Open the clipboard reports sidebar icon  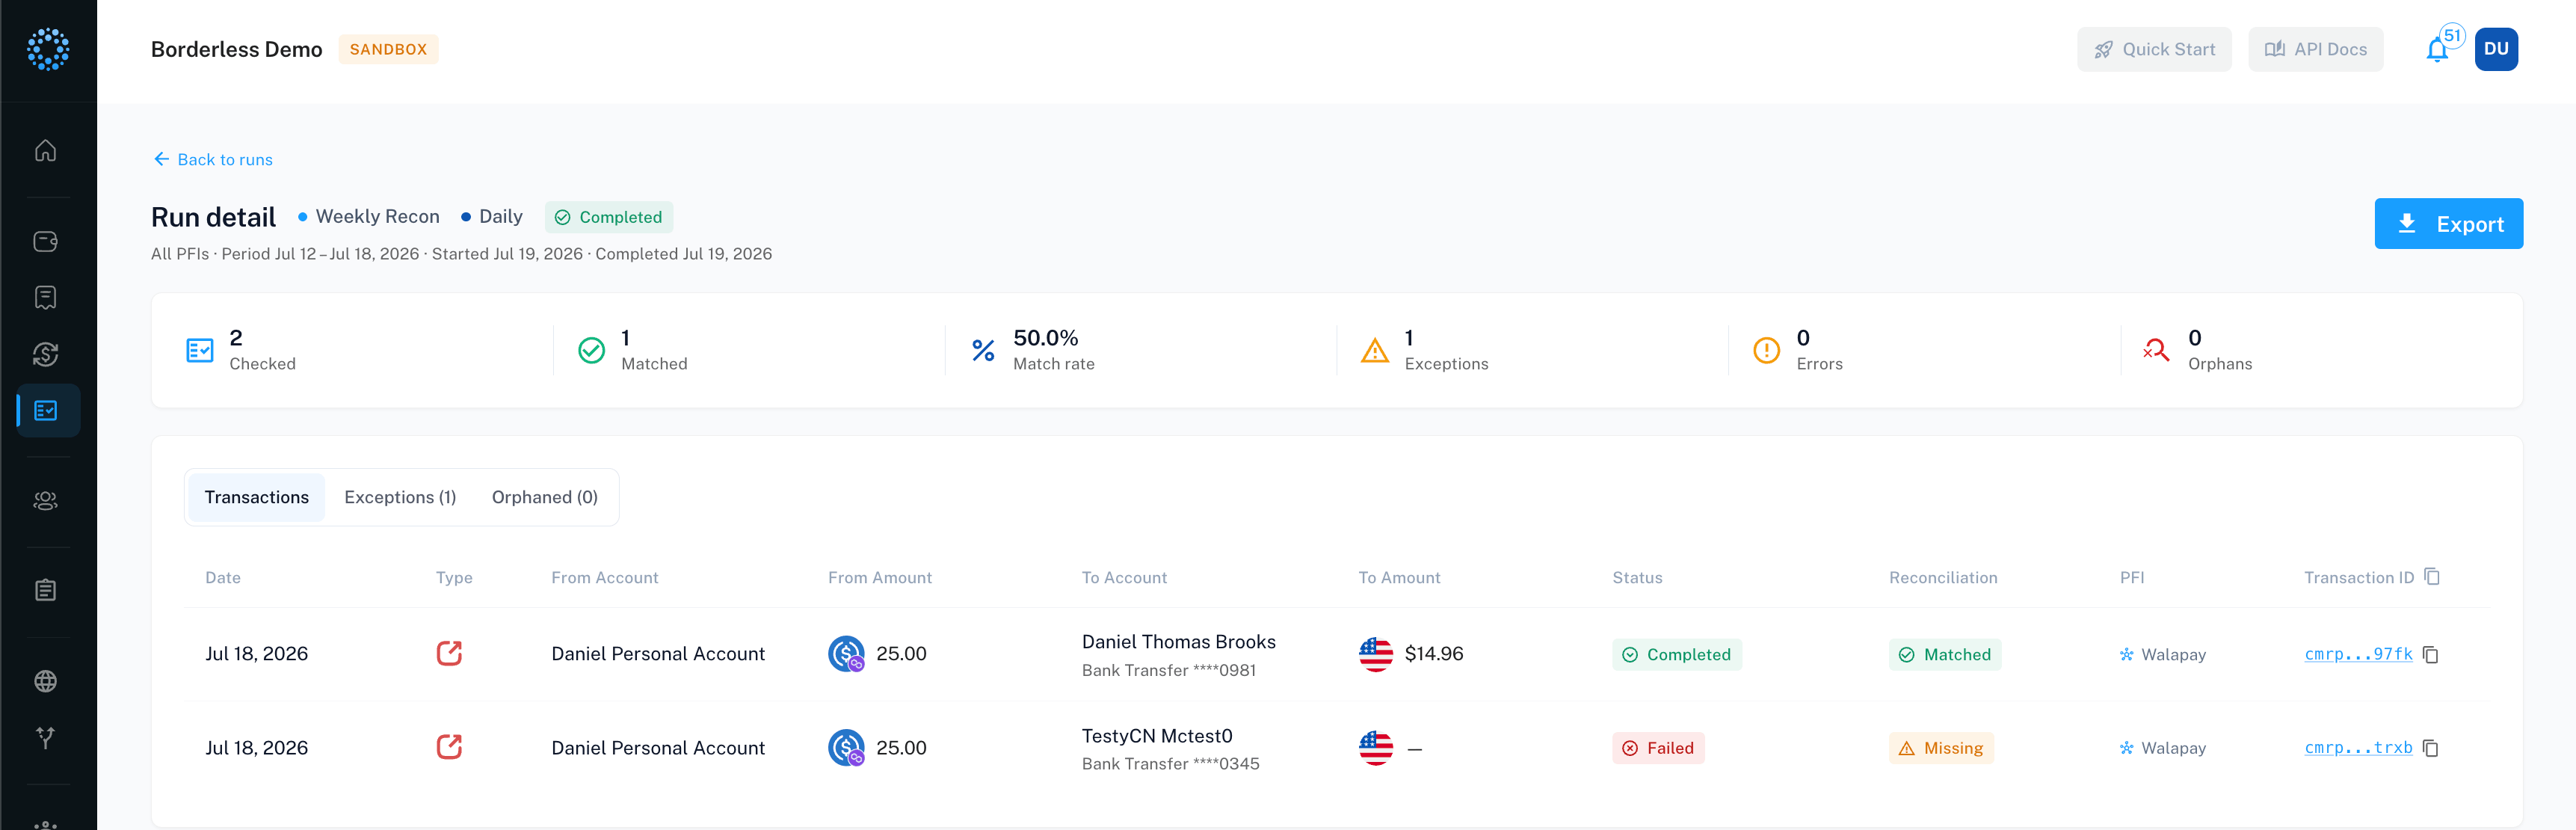pos(46,591)
